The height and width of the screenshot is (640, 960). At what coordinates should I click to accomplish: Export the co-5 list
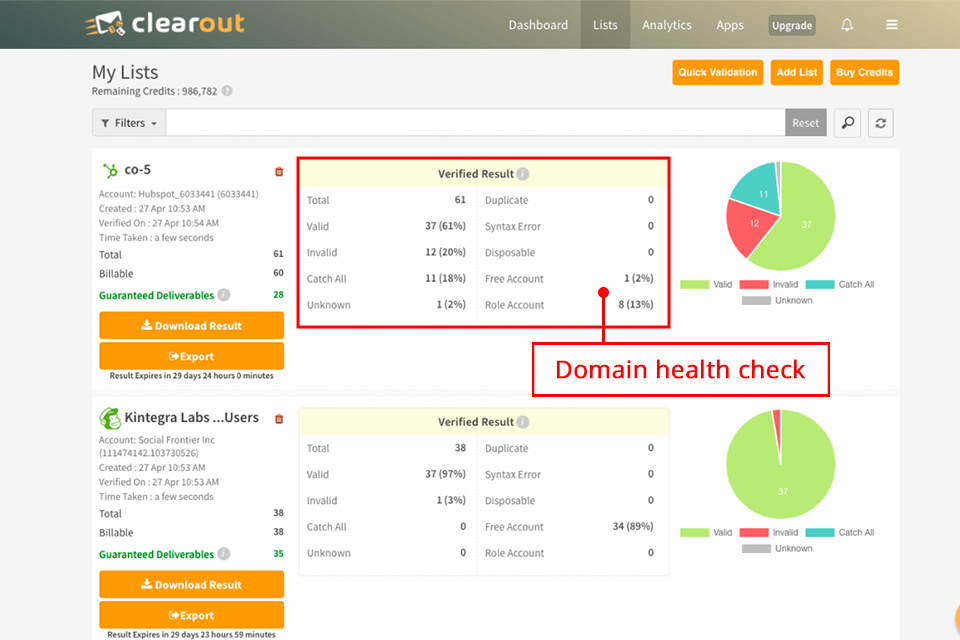click(192, 356)
